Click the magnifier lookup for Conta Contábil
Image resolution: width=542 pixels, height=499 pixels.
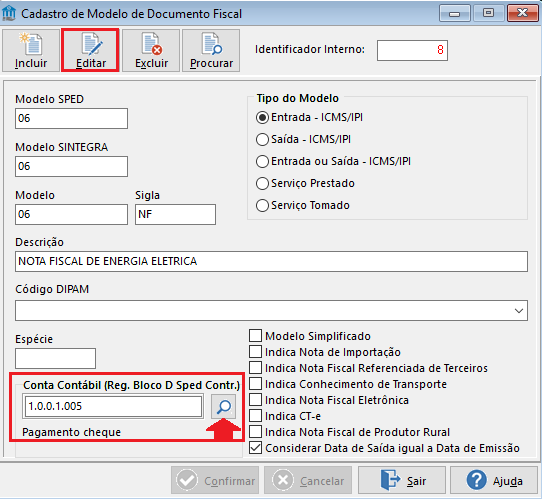click(224, 406)
